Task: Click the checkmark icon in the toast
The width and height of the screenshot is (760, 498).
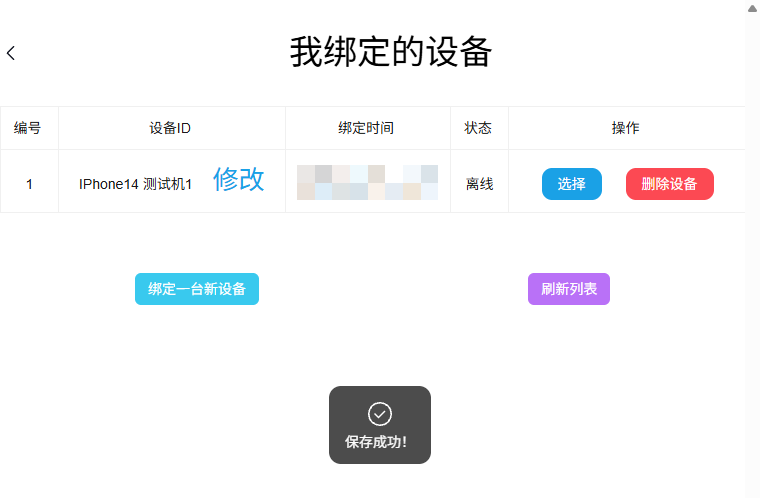Action: click(380, 414)
